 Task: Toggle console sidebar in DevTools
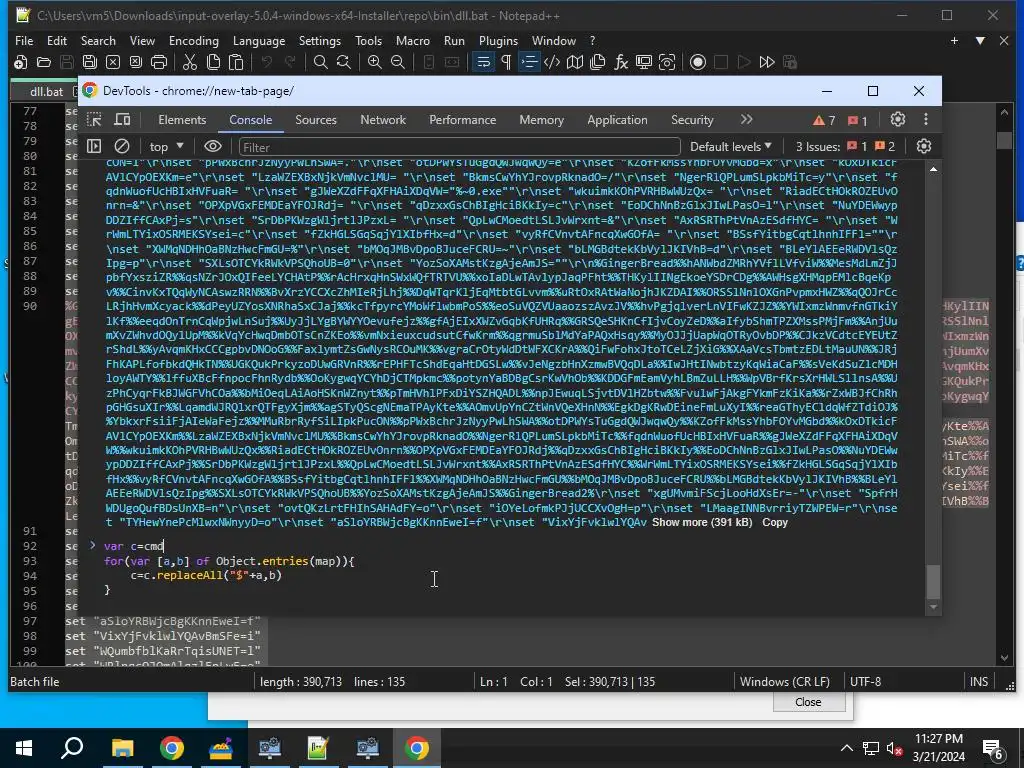click(94, 146)
